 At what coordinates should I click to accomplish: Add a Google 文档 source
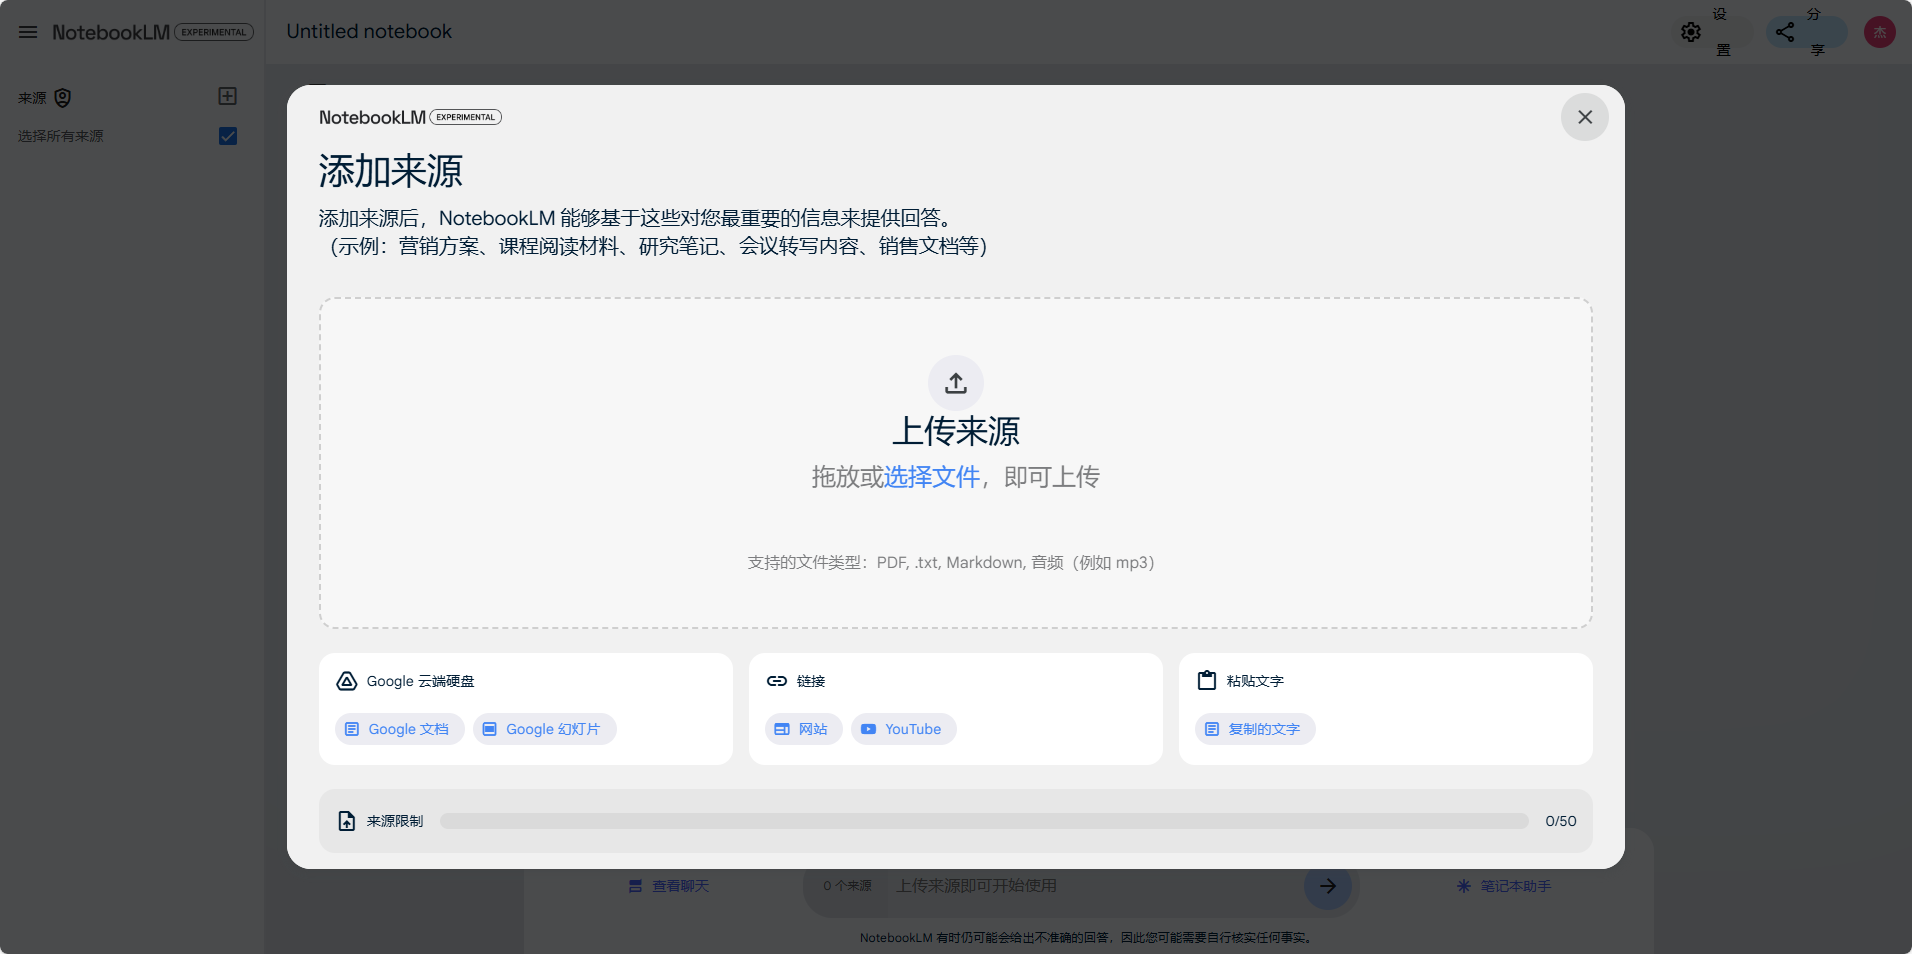[x=399, y=729]
